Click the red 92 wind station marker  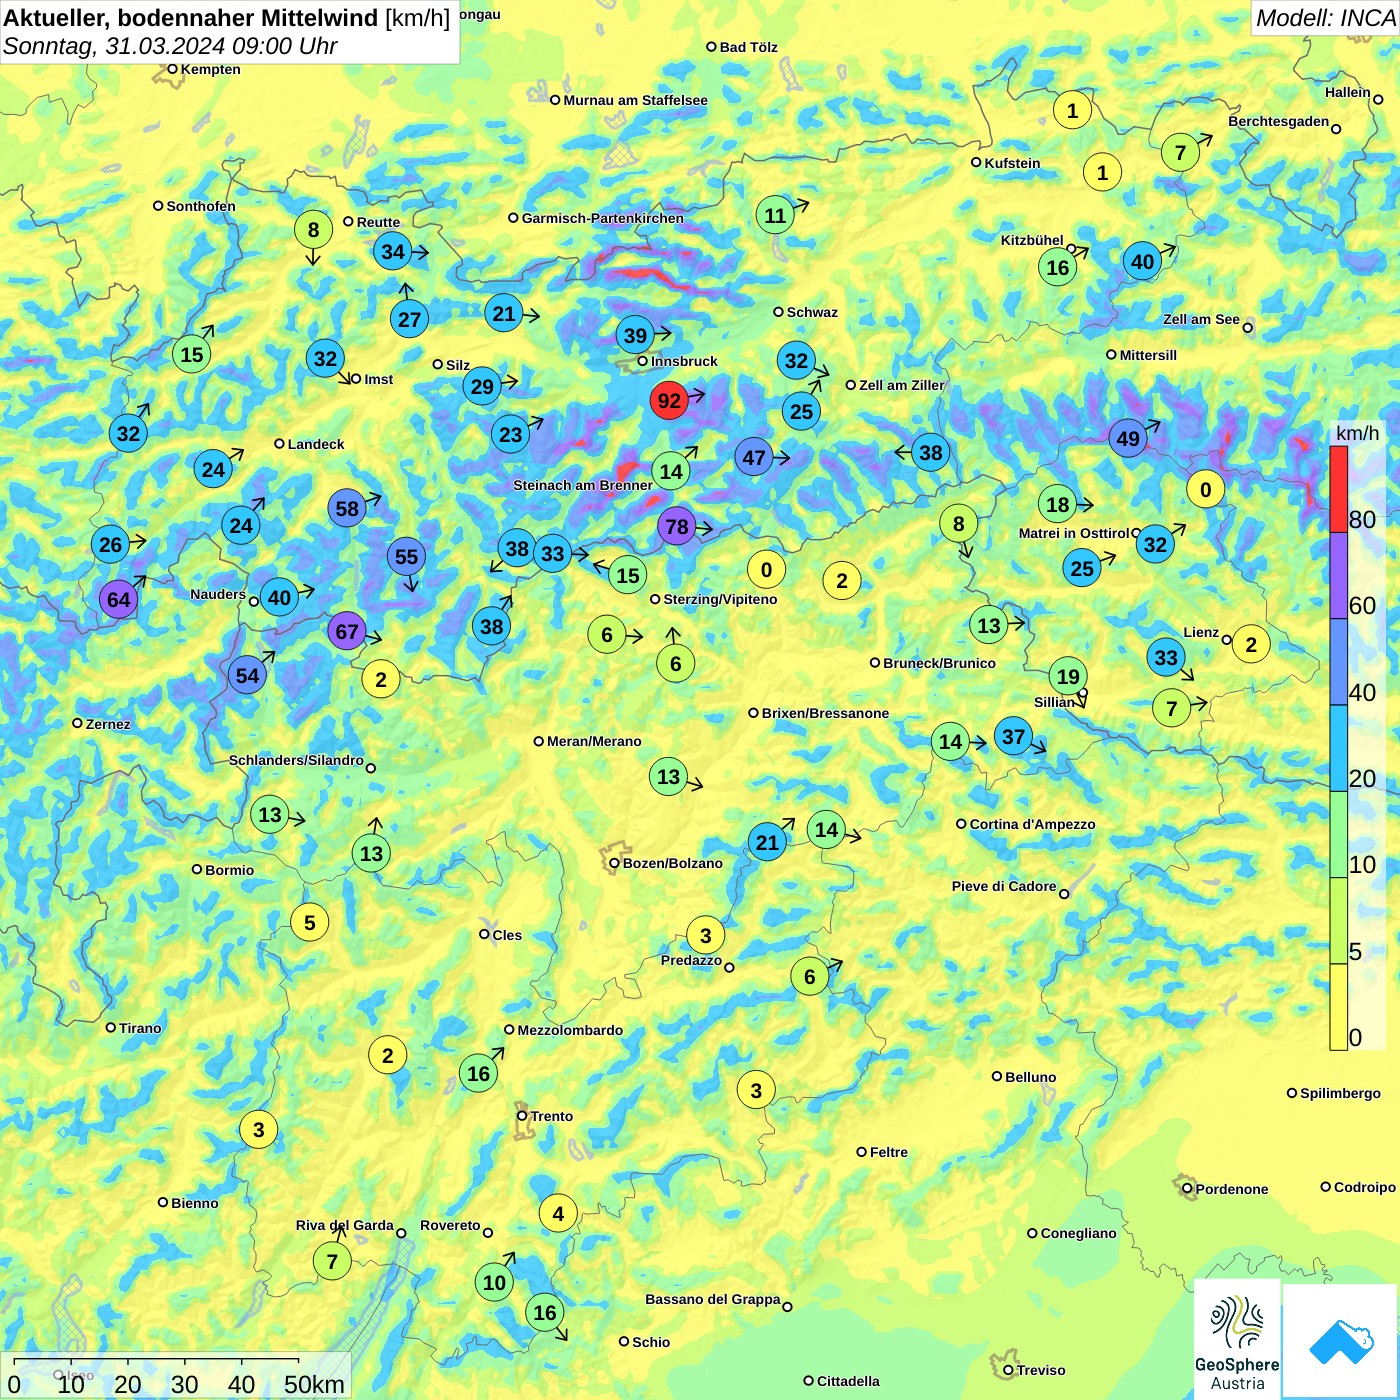pos(668,401)
